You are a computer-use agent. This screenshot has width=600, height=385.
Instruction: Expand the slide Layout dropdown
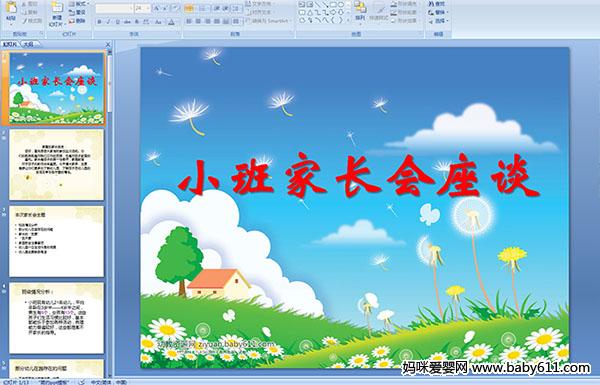tap(78, 3)
